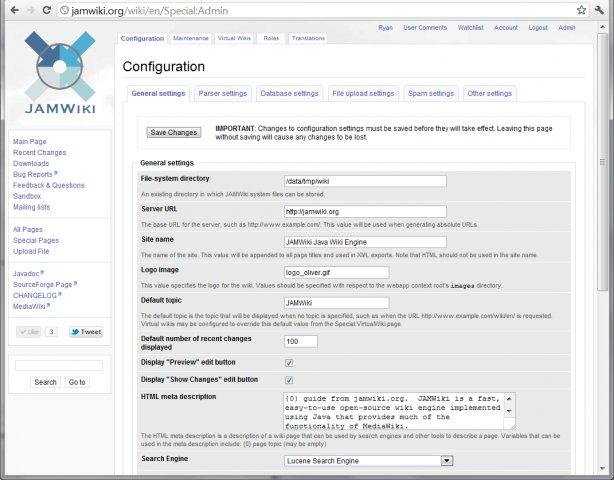Click the page vertical scrollbar thumb
Image resolution: width=614 pixels, height=480 pixels.
tap(603, 162)
